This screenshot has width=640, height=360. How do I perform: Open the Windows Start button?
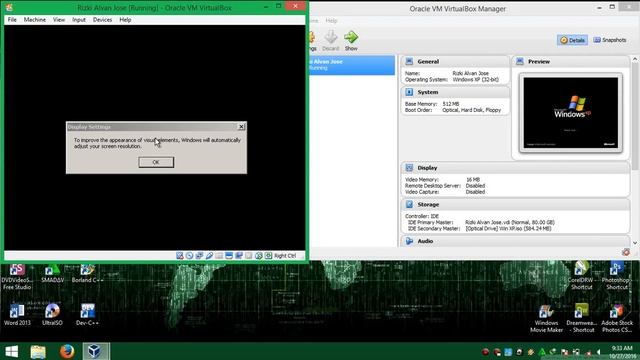[11, 351]
